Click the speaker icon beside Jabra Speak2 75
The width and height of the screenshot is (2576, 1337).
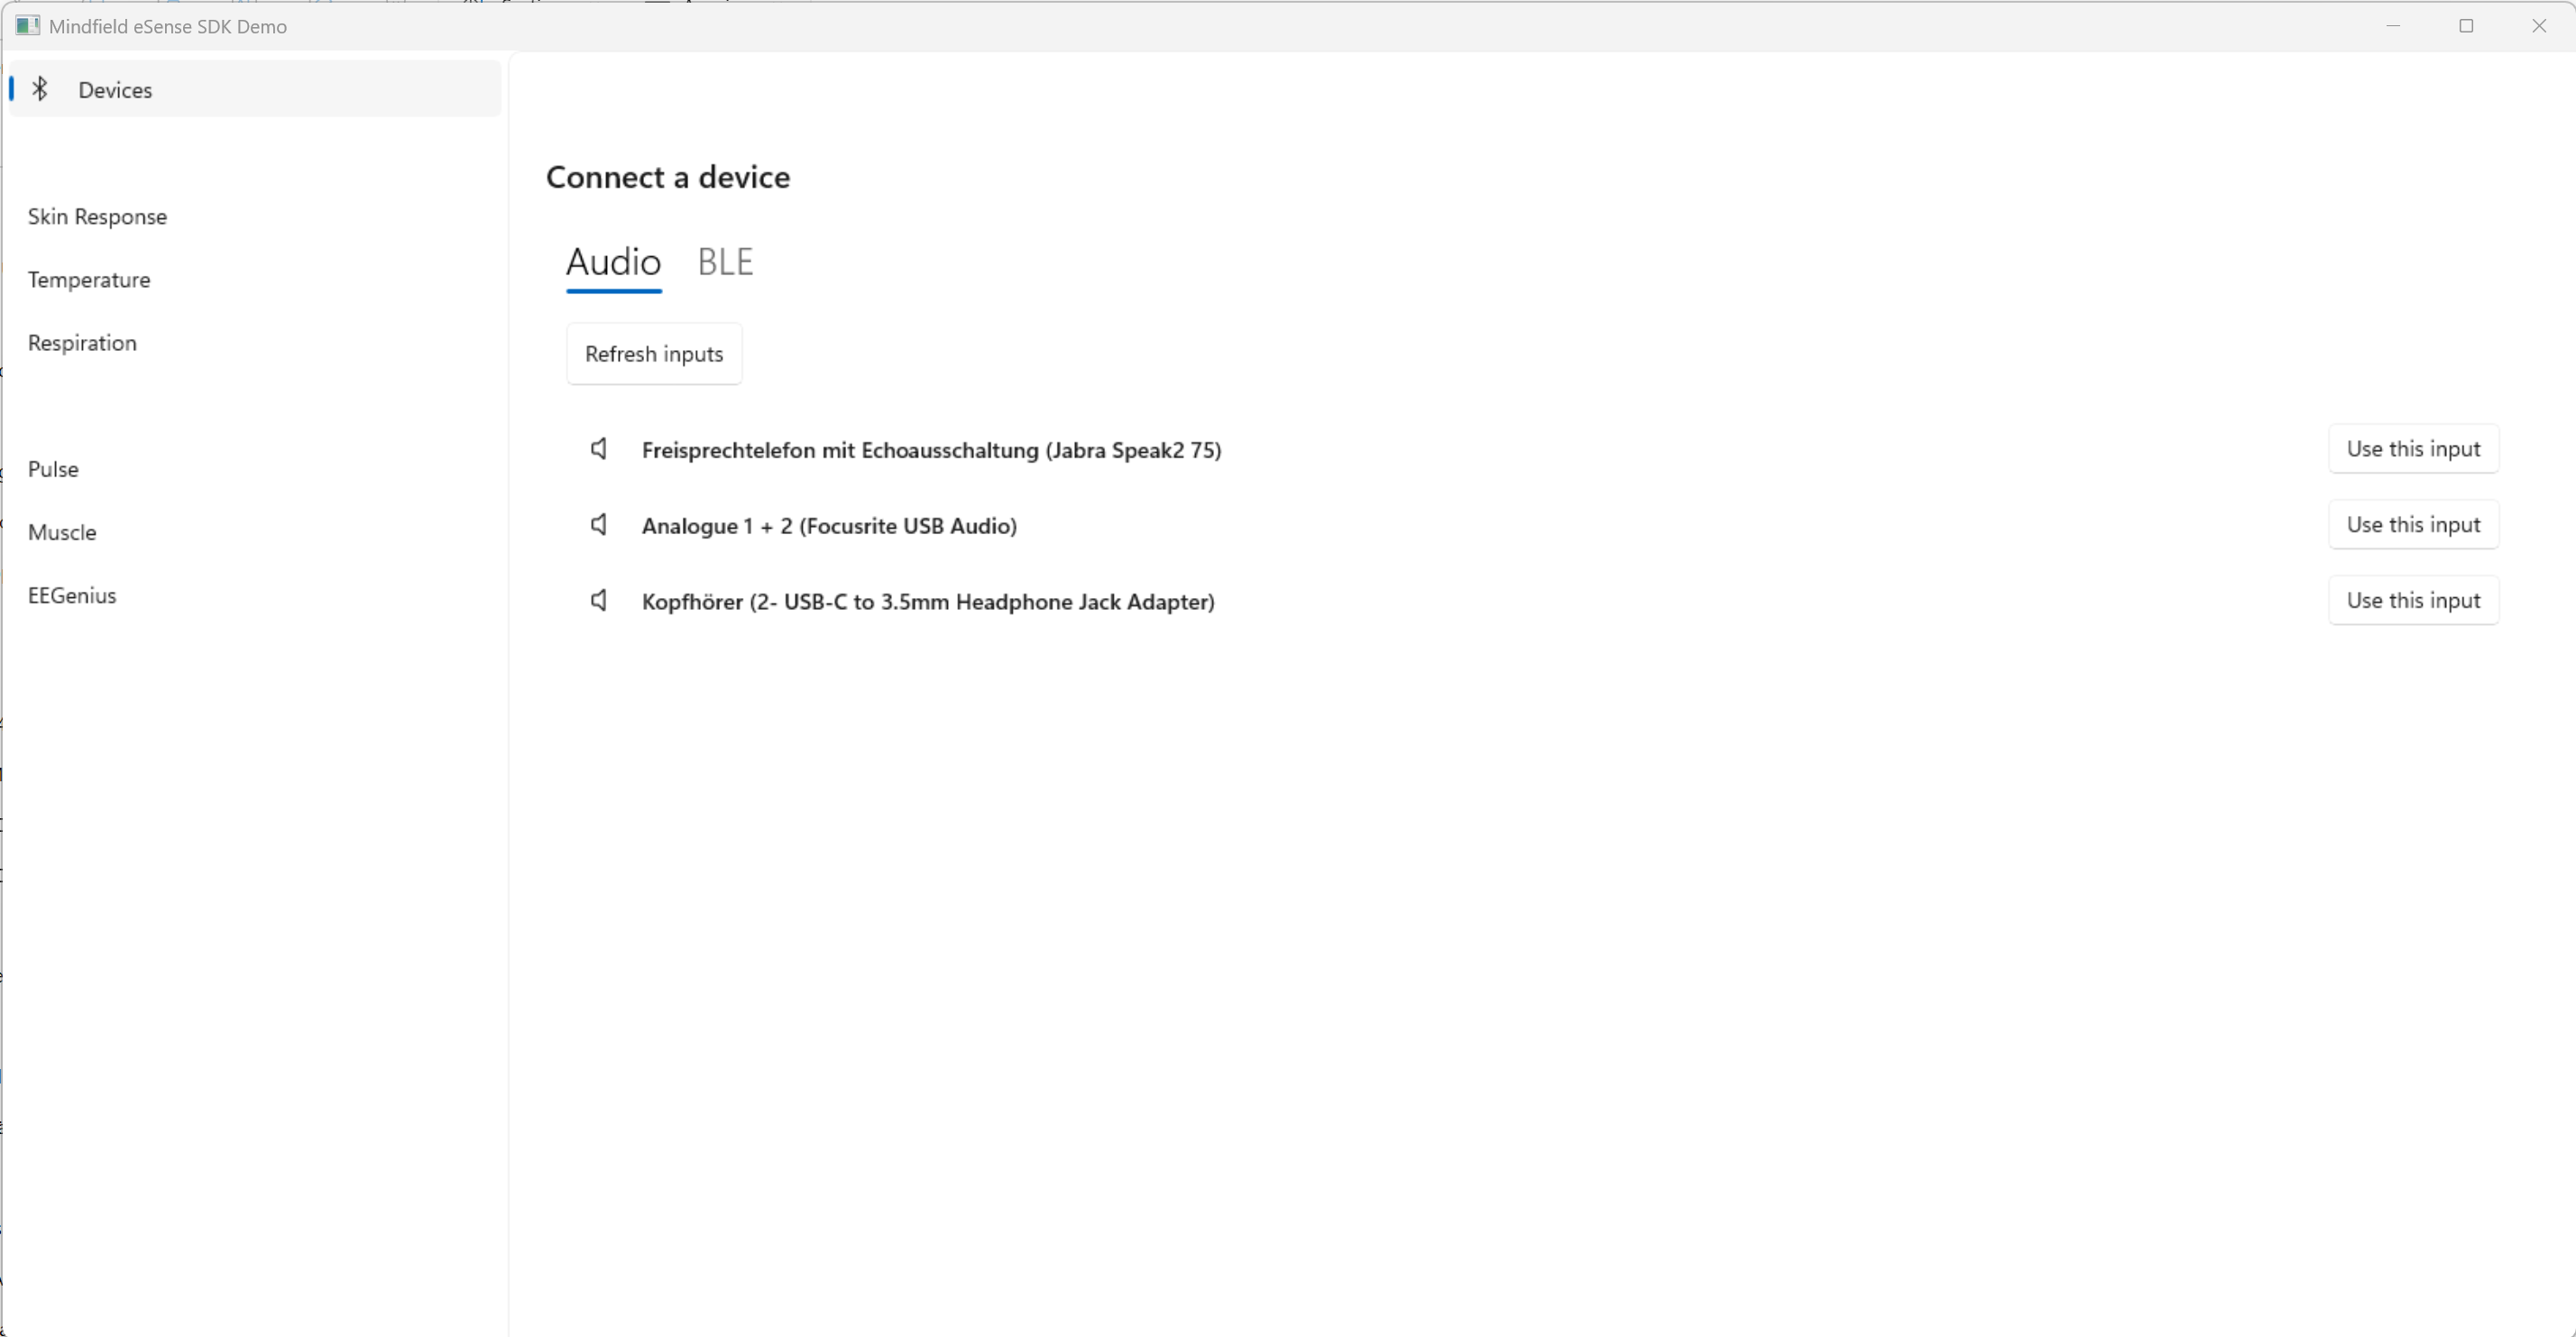[598, 449]
